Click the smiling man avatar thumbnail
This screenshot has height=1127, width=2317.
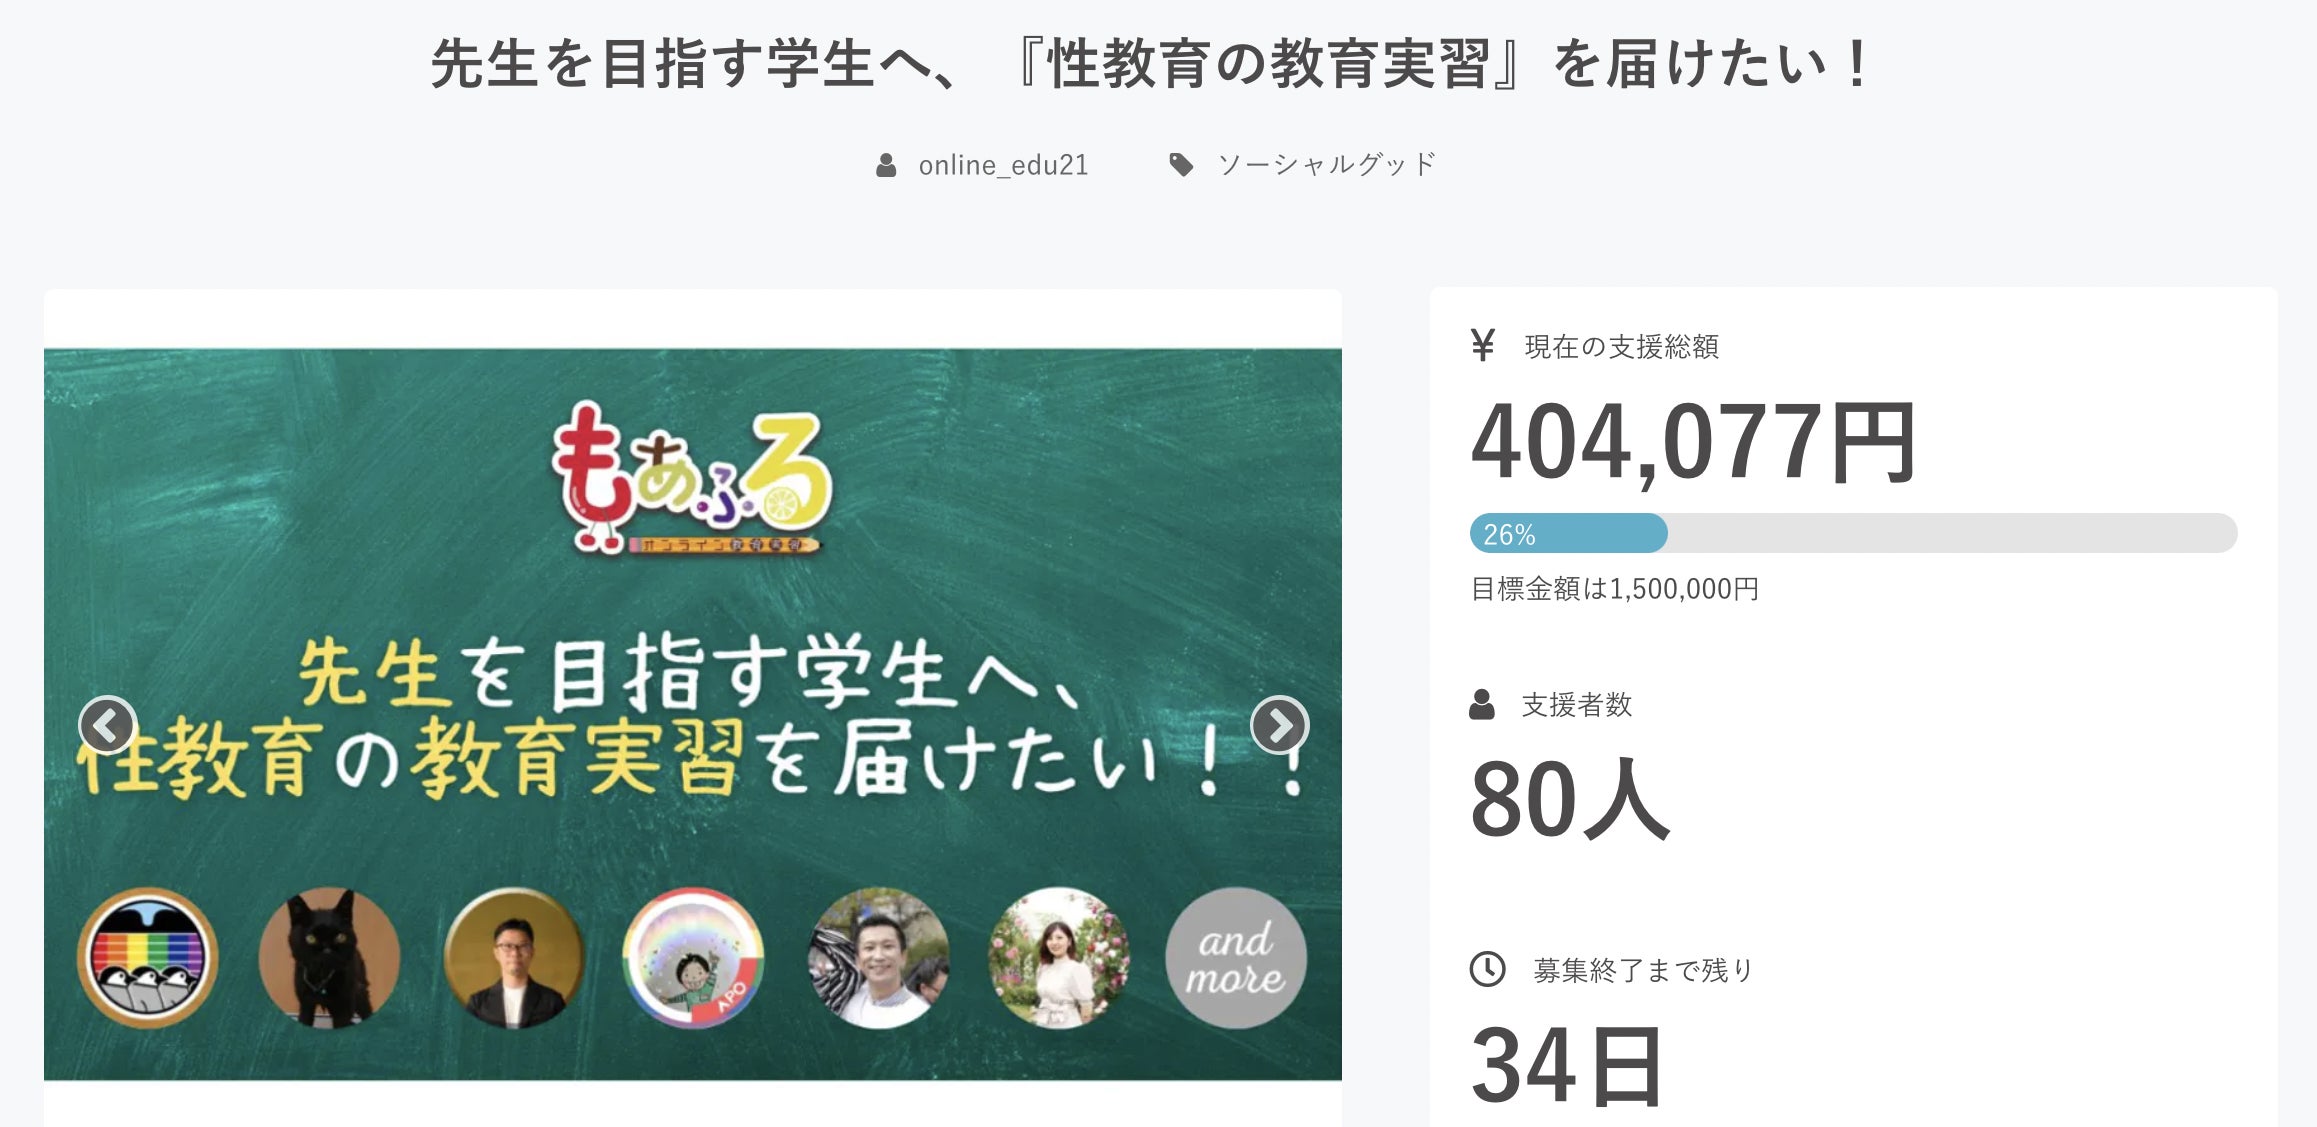coord(877,957)
